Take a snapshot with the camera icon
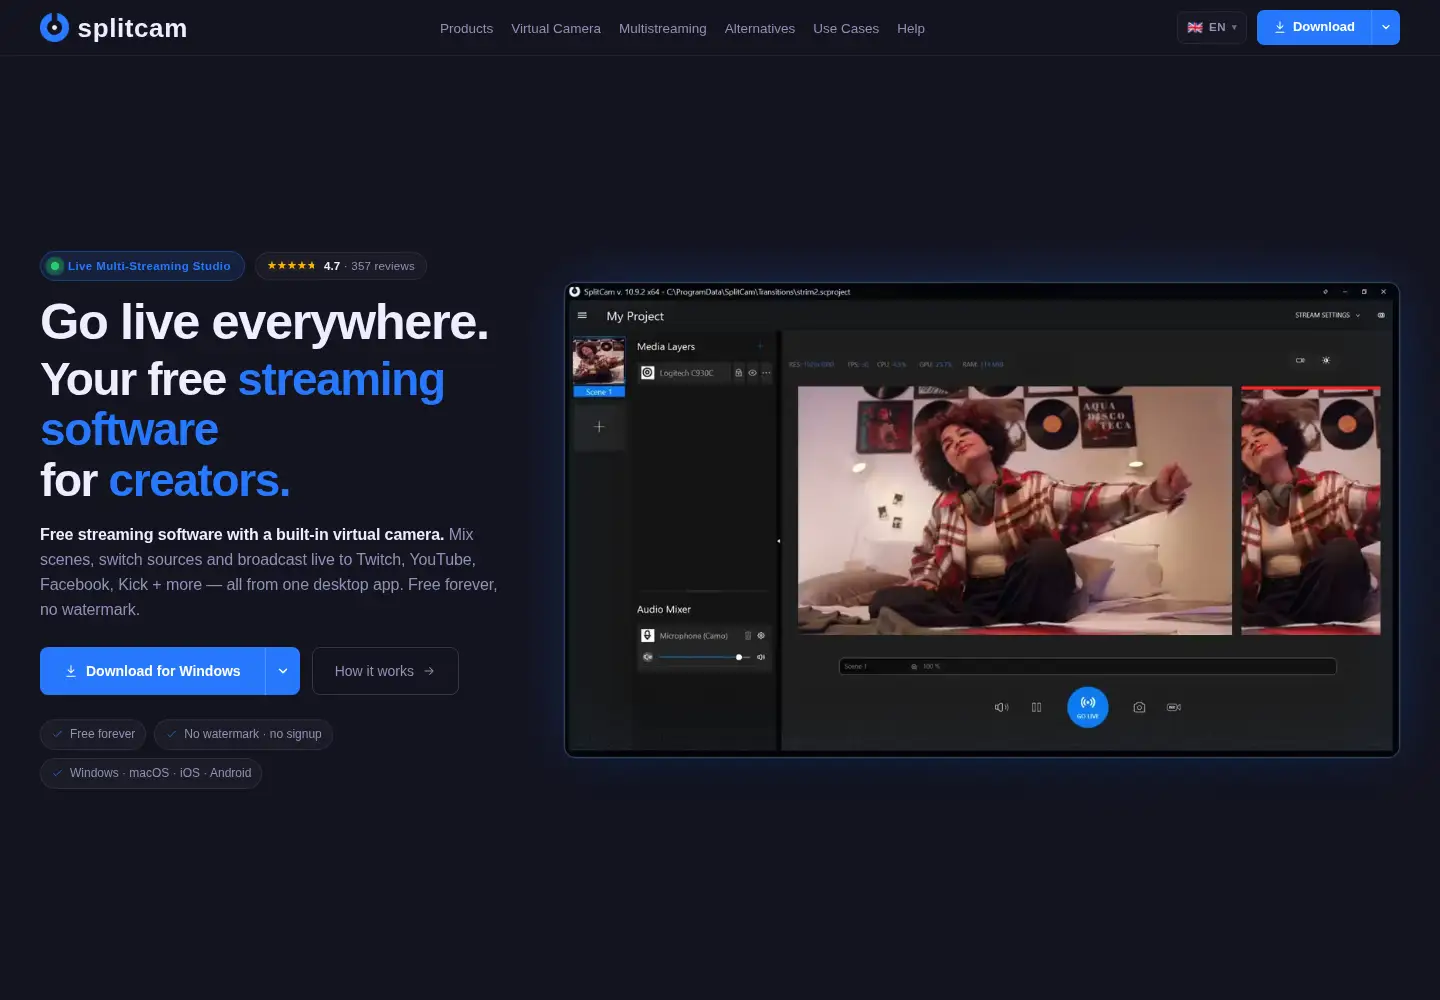This screenshot has height=1000, width=1440. [1139, 707]
